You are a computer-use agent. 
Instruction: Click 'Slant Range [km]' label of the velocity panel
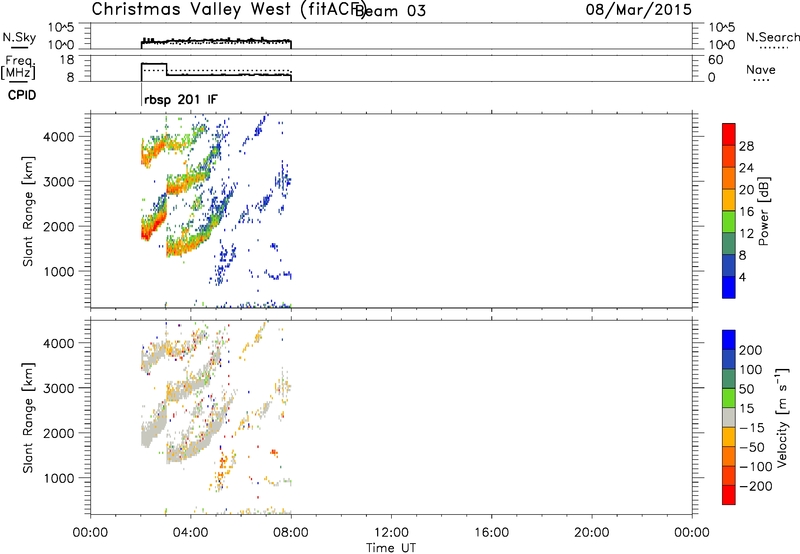coord(28,418)
